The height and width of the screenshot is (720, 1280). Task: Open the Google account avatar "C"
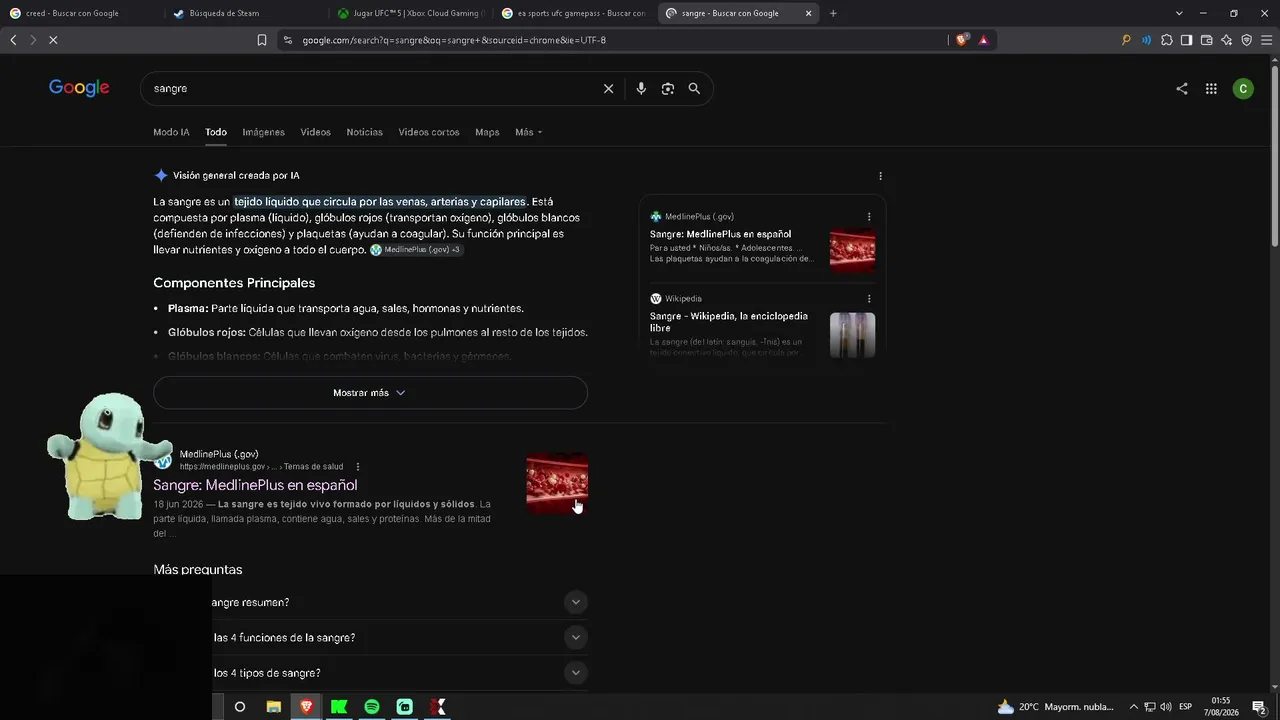coord(1243,89)
